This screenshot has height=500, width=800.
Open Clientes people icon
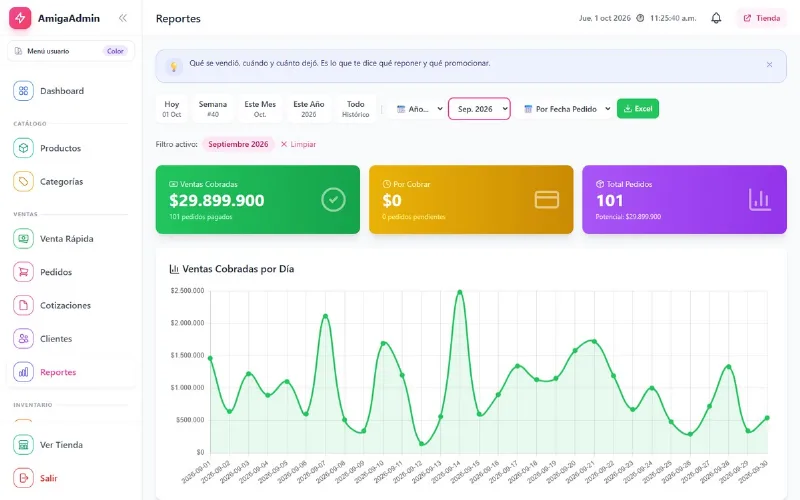[23, 338]
